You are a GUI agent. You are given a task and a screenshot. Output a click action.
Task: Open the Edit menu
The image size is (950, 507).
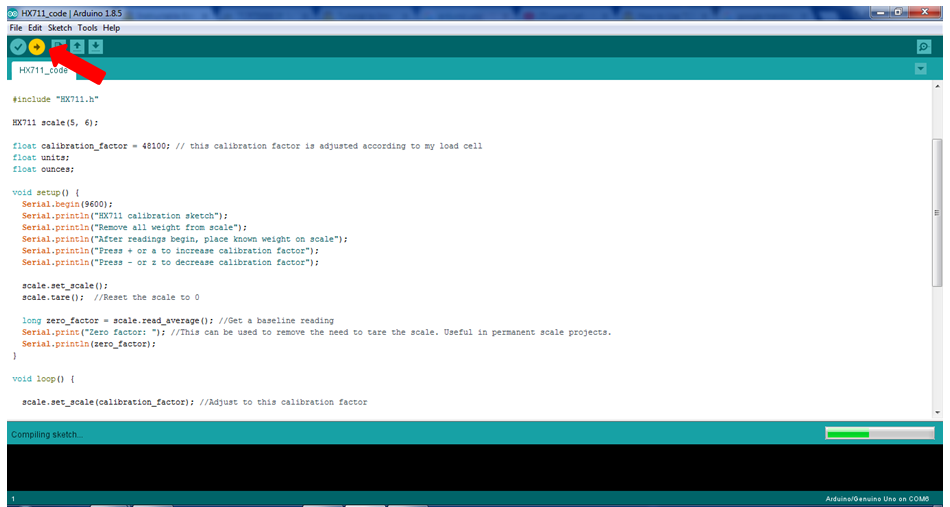tap(35, 28)
